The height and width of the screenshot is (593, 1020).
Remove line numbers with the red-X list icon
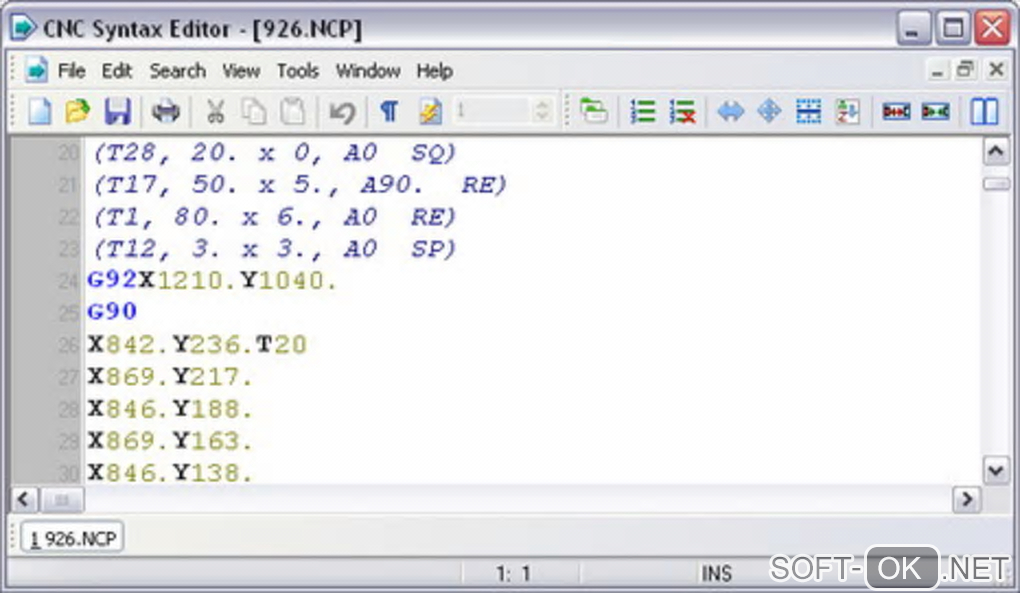682,112
